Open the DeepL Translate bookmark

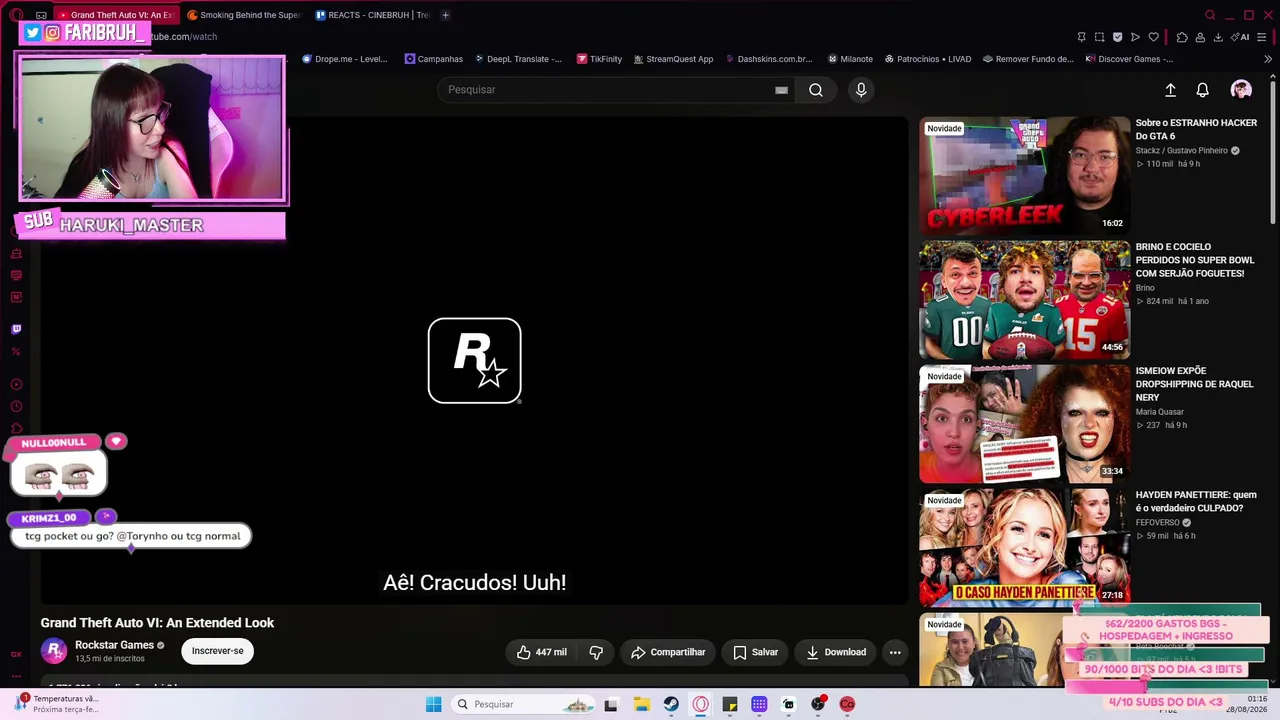pyautogui.click(x=518, y=59)
